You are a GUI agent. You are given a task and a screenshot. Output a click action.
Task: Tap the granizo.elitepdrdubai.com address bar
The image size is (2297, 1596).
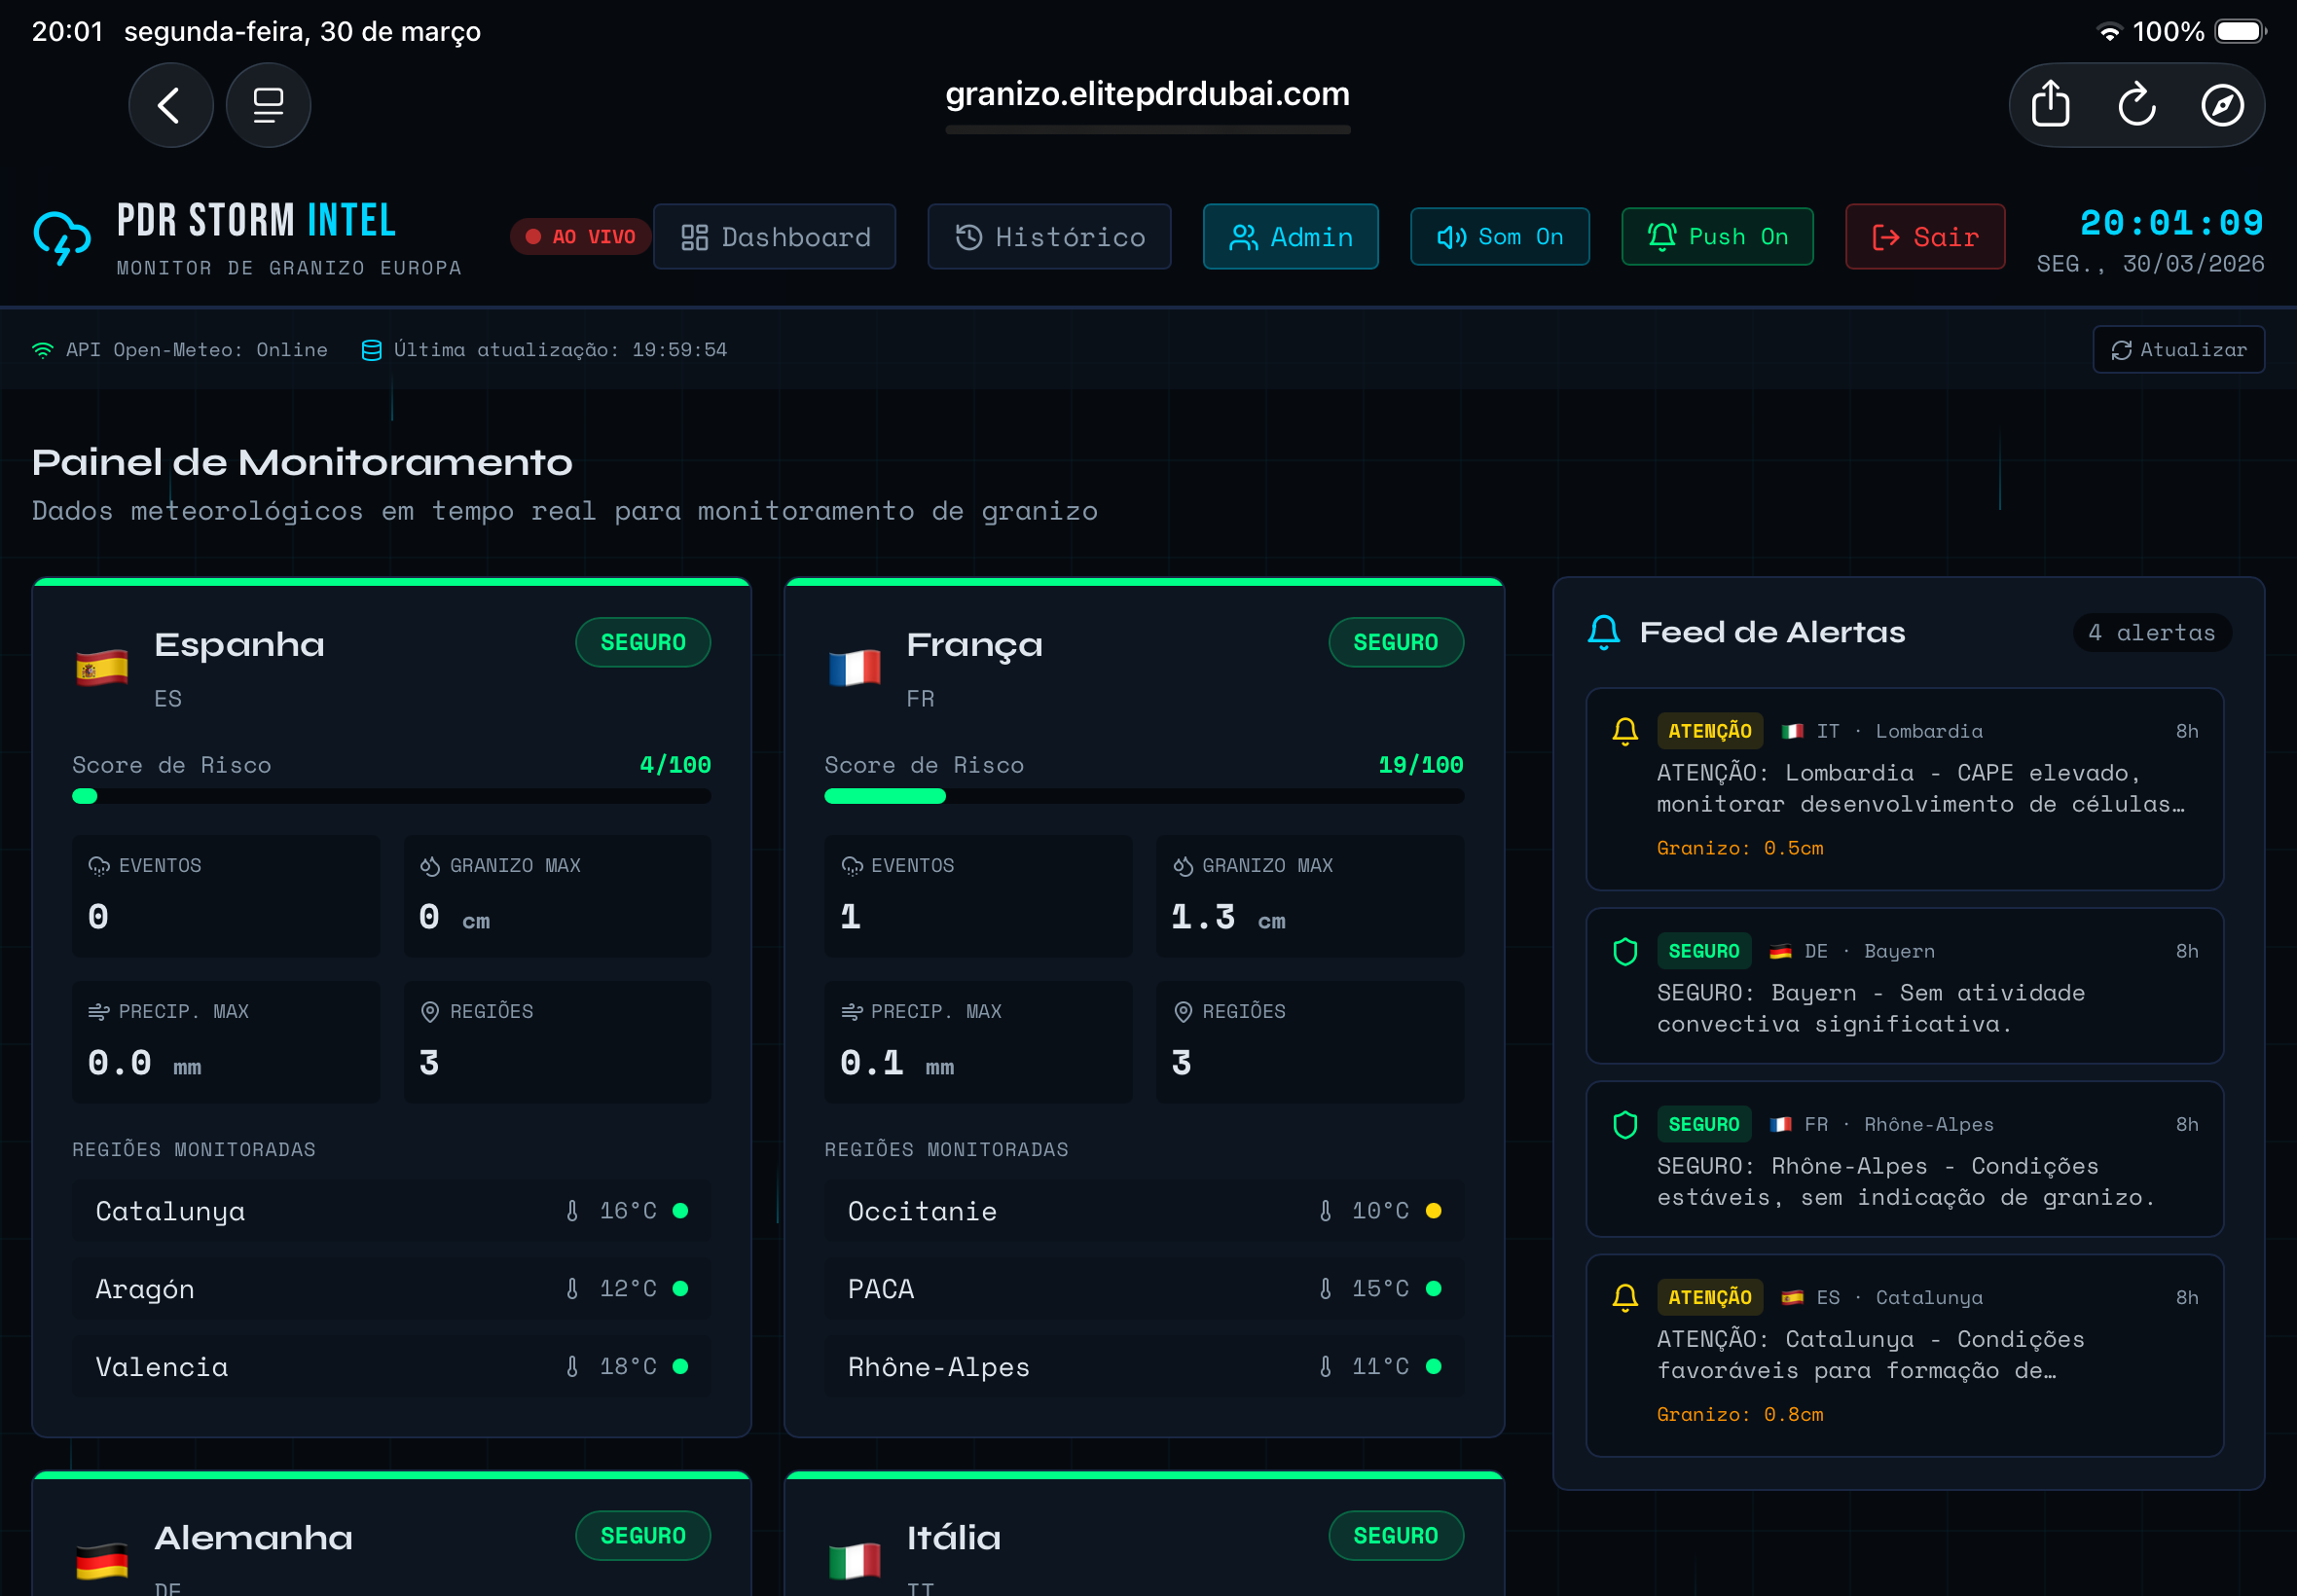(x=1147, y=95)
